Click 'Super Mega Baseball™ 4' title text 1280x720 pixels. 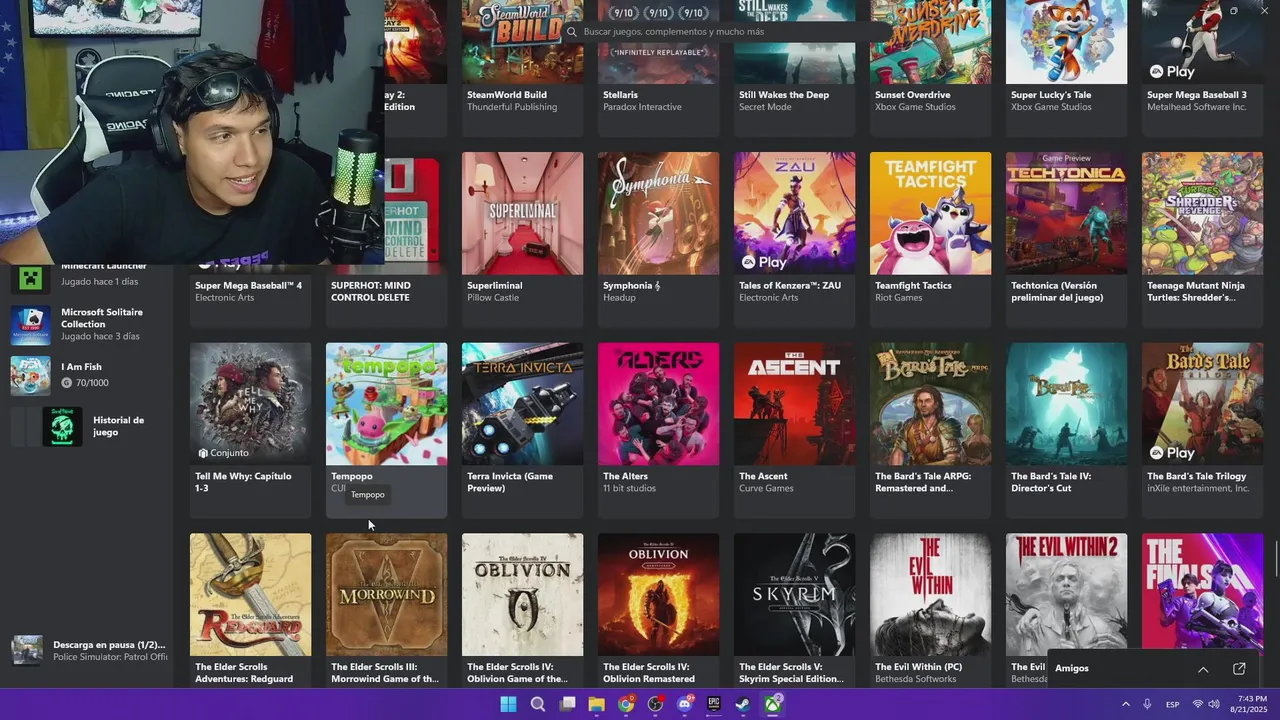248,286
